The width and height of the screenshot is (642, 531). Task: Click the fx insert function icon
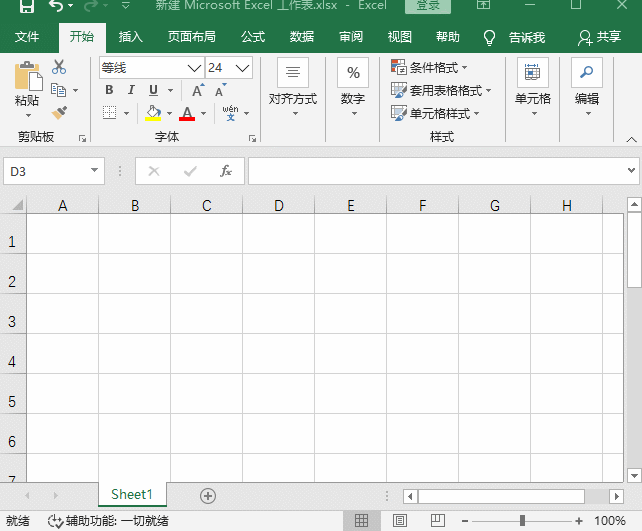[226, 171]
